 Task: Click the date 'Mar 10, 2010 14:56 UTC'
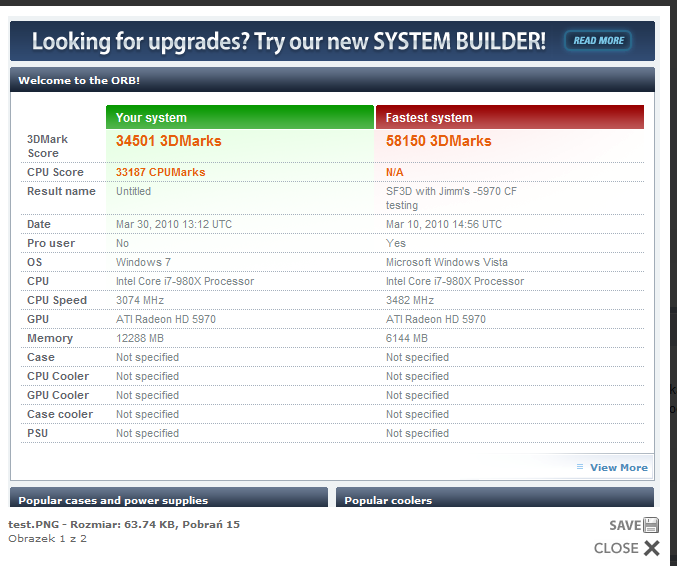(x=443, y=224)
